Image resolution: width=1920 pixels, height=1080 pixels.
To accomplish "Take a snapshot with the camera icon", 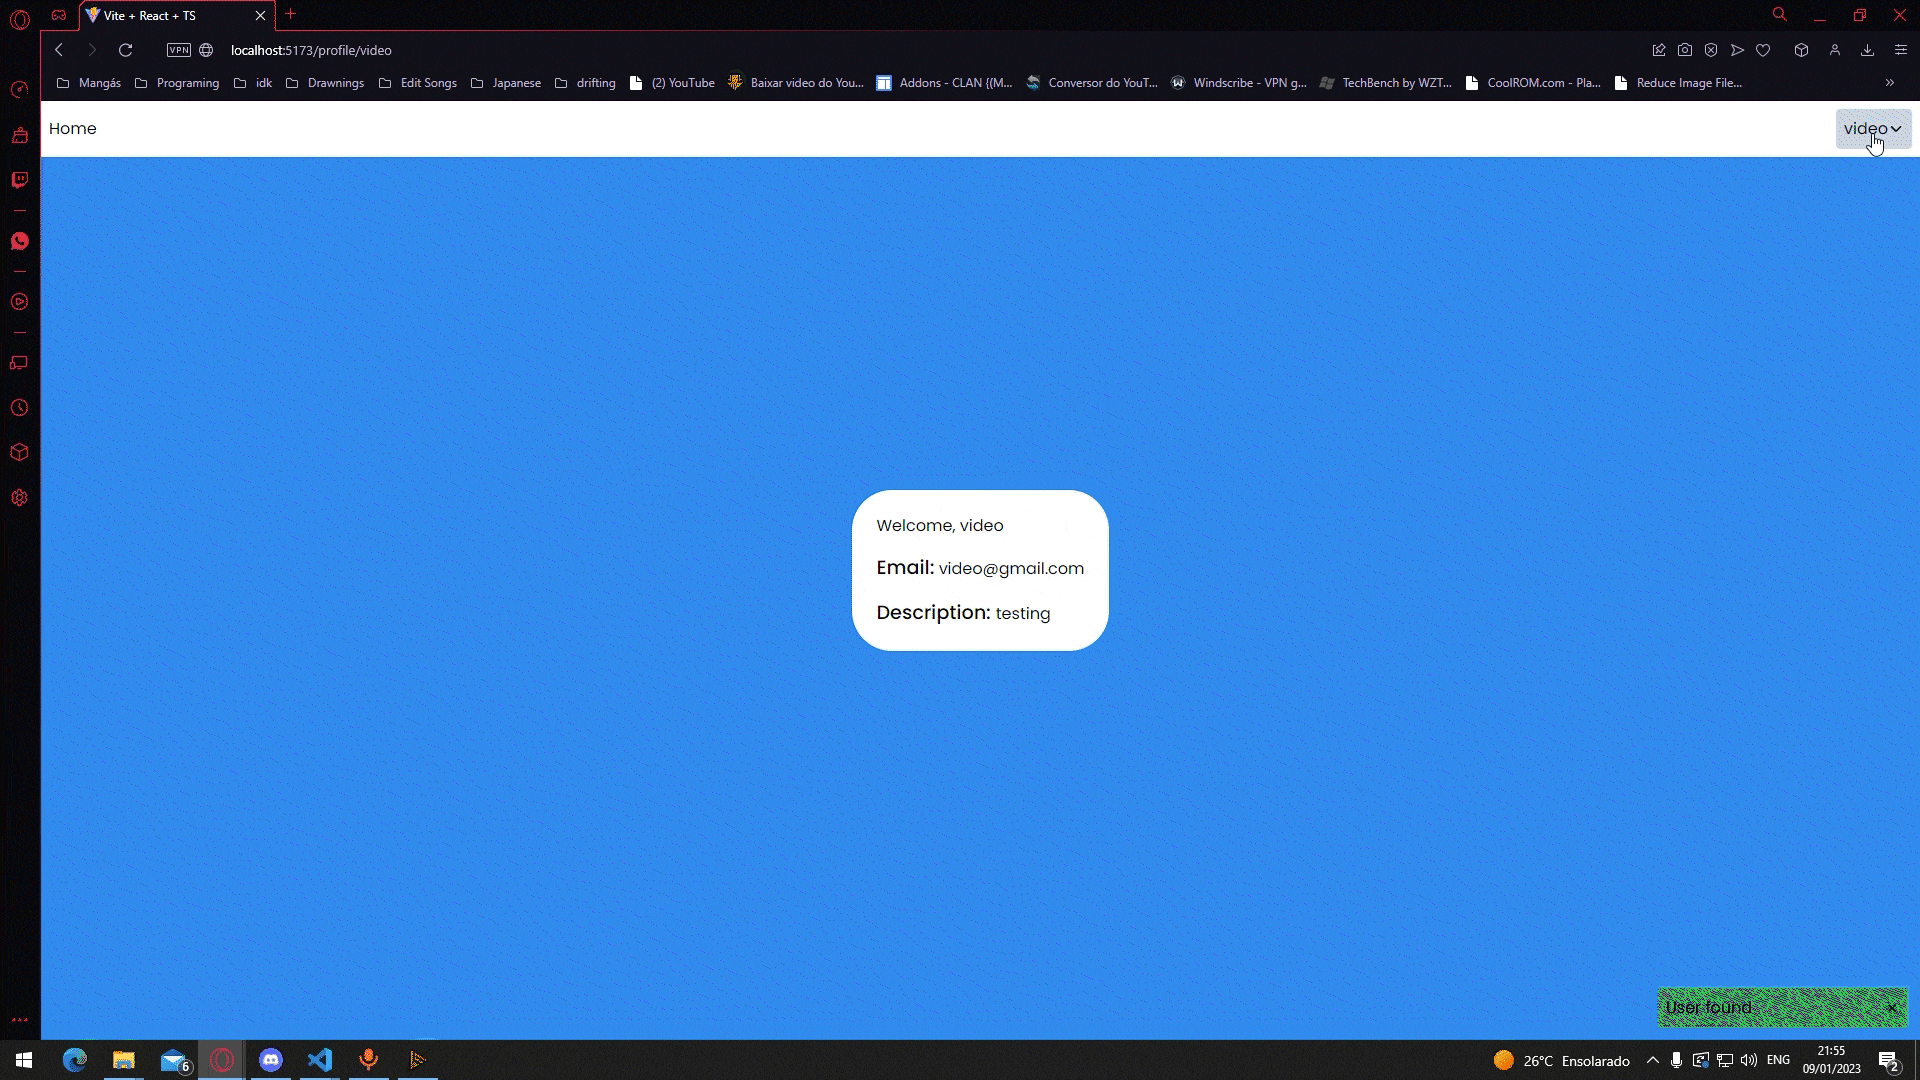I will 1685,50.
